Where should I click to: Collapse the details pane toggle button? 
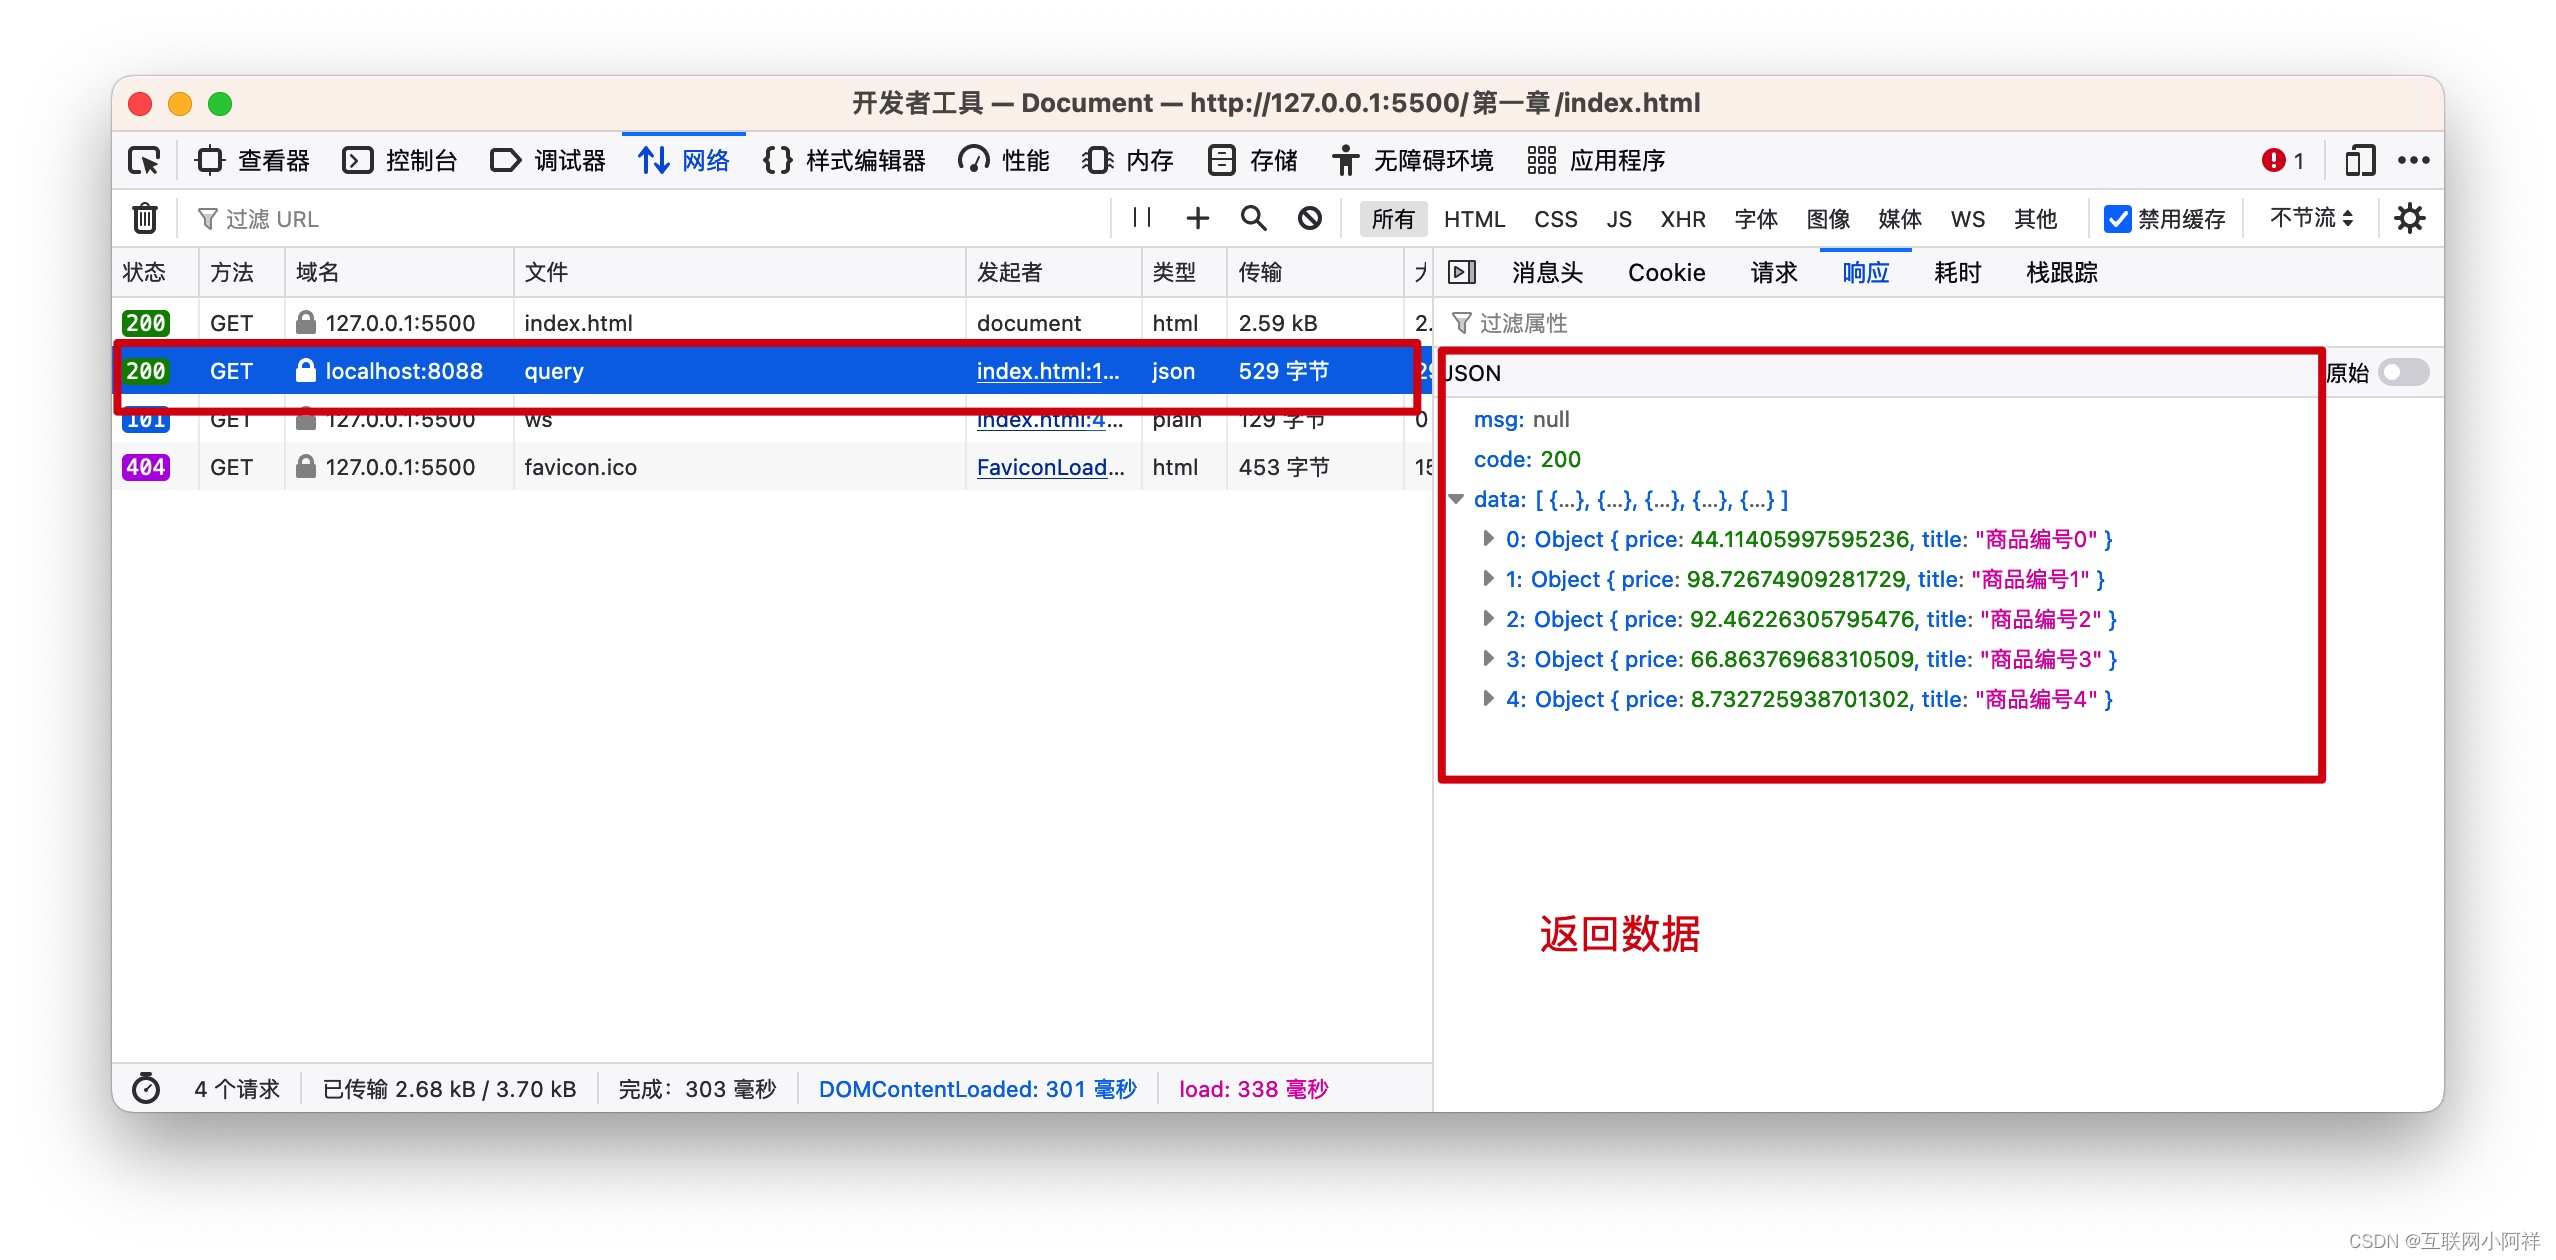1462,272
